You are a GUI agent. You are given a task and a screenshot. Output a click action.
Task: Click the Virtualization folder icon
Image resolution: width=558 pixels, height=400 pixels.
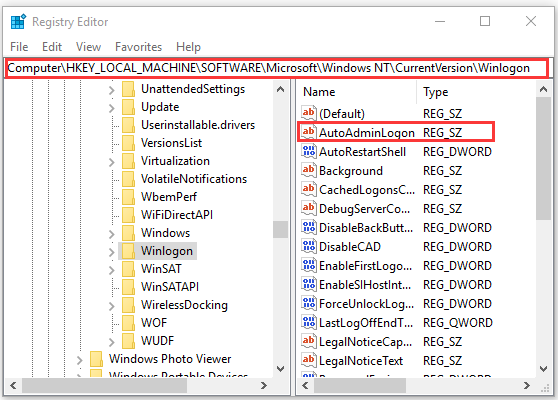click(x=128, y=161)
